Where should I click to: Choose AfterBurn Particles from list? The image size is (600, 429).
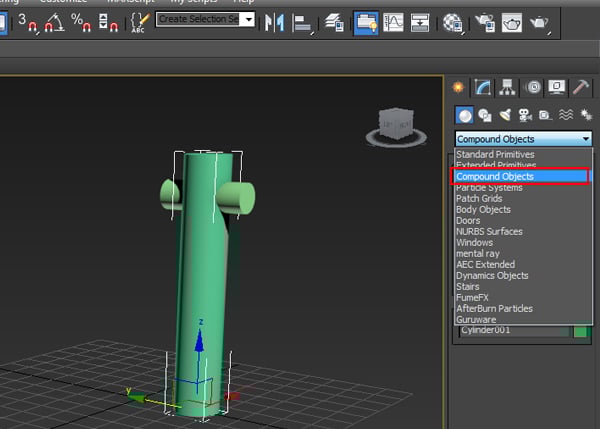(523, 308)
